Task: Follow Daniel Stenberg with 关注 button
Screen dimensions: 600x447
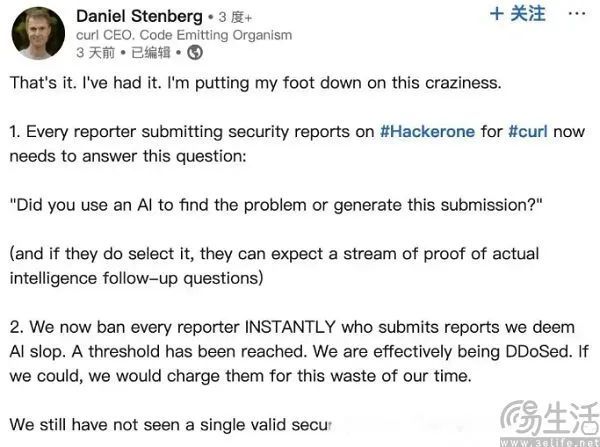Action: click(518, 14)
